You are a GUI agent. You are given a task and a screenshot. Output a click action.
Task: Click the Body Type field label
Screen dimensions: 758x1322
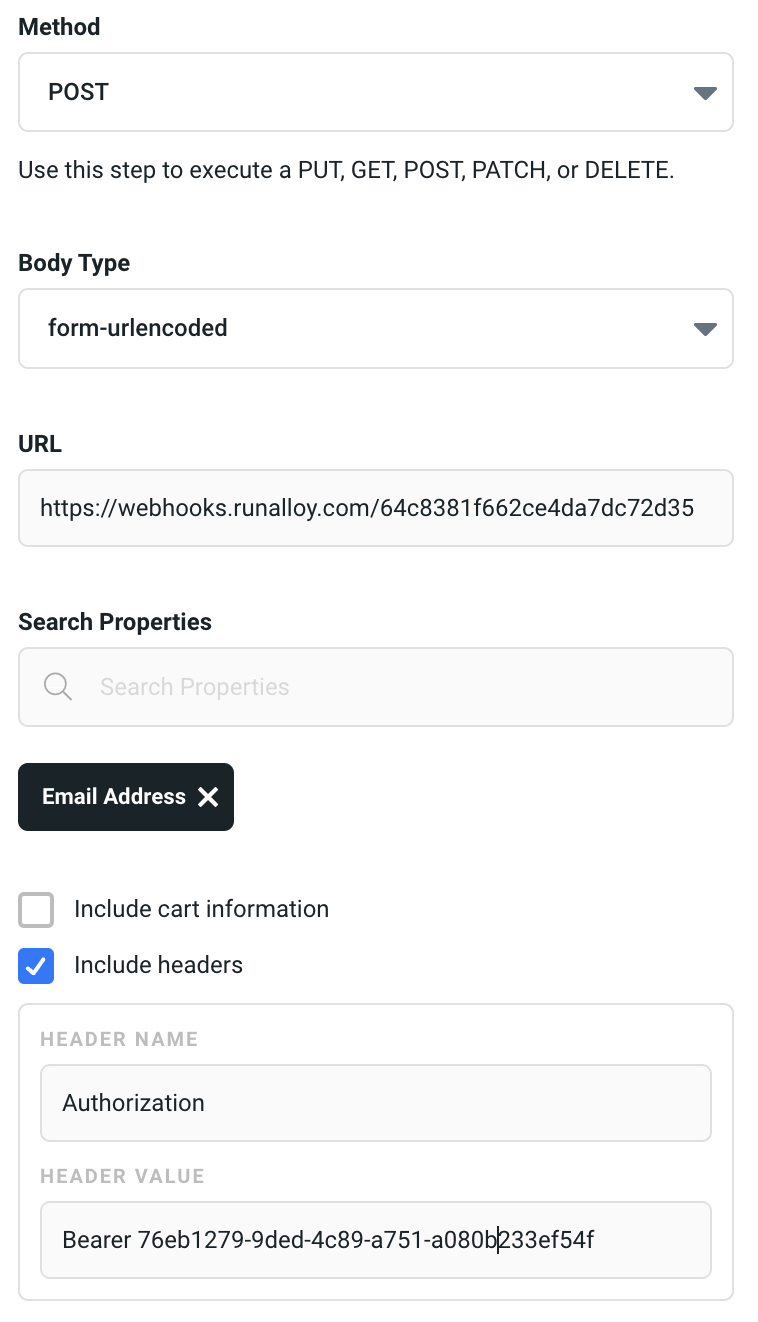[74, 263]
